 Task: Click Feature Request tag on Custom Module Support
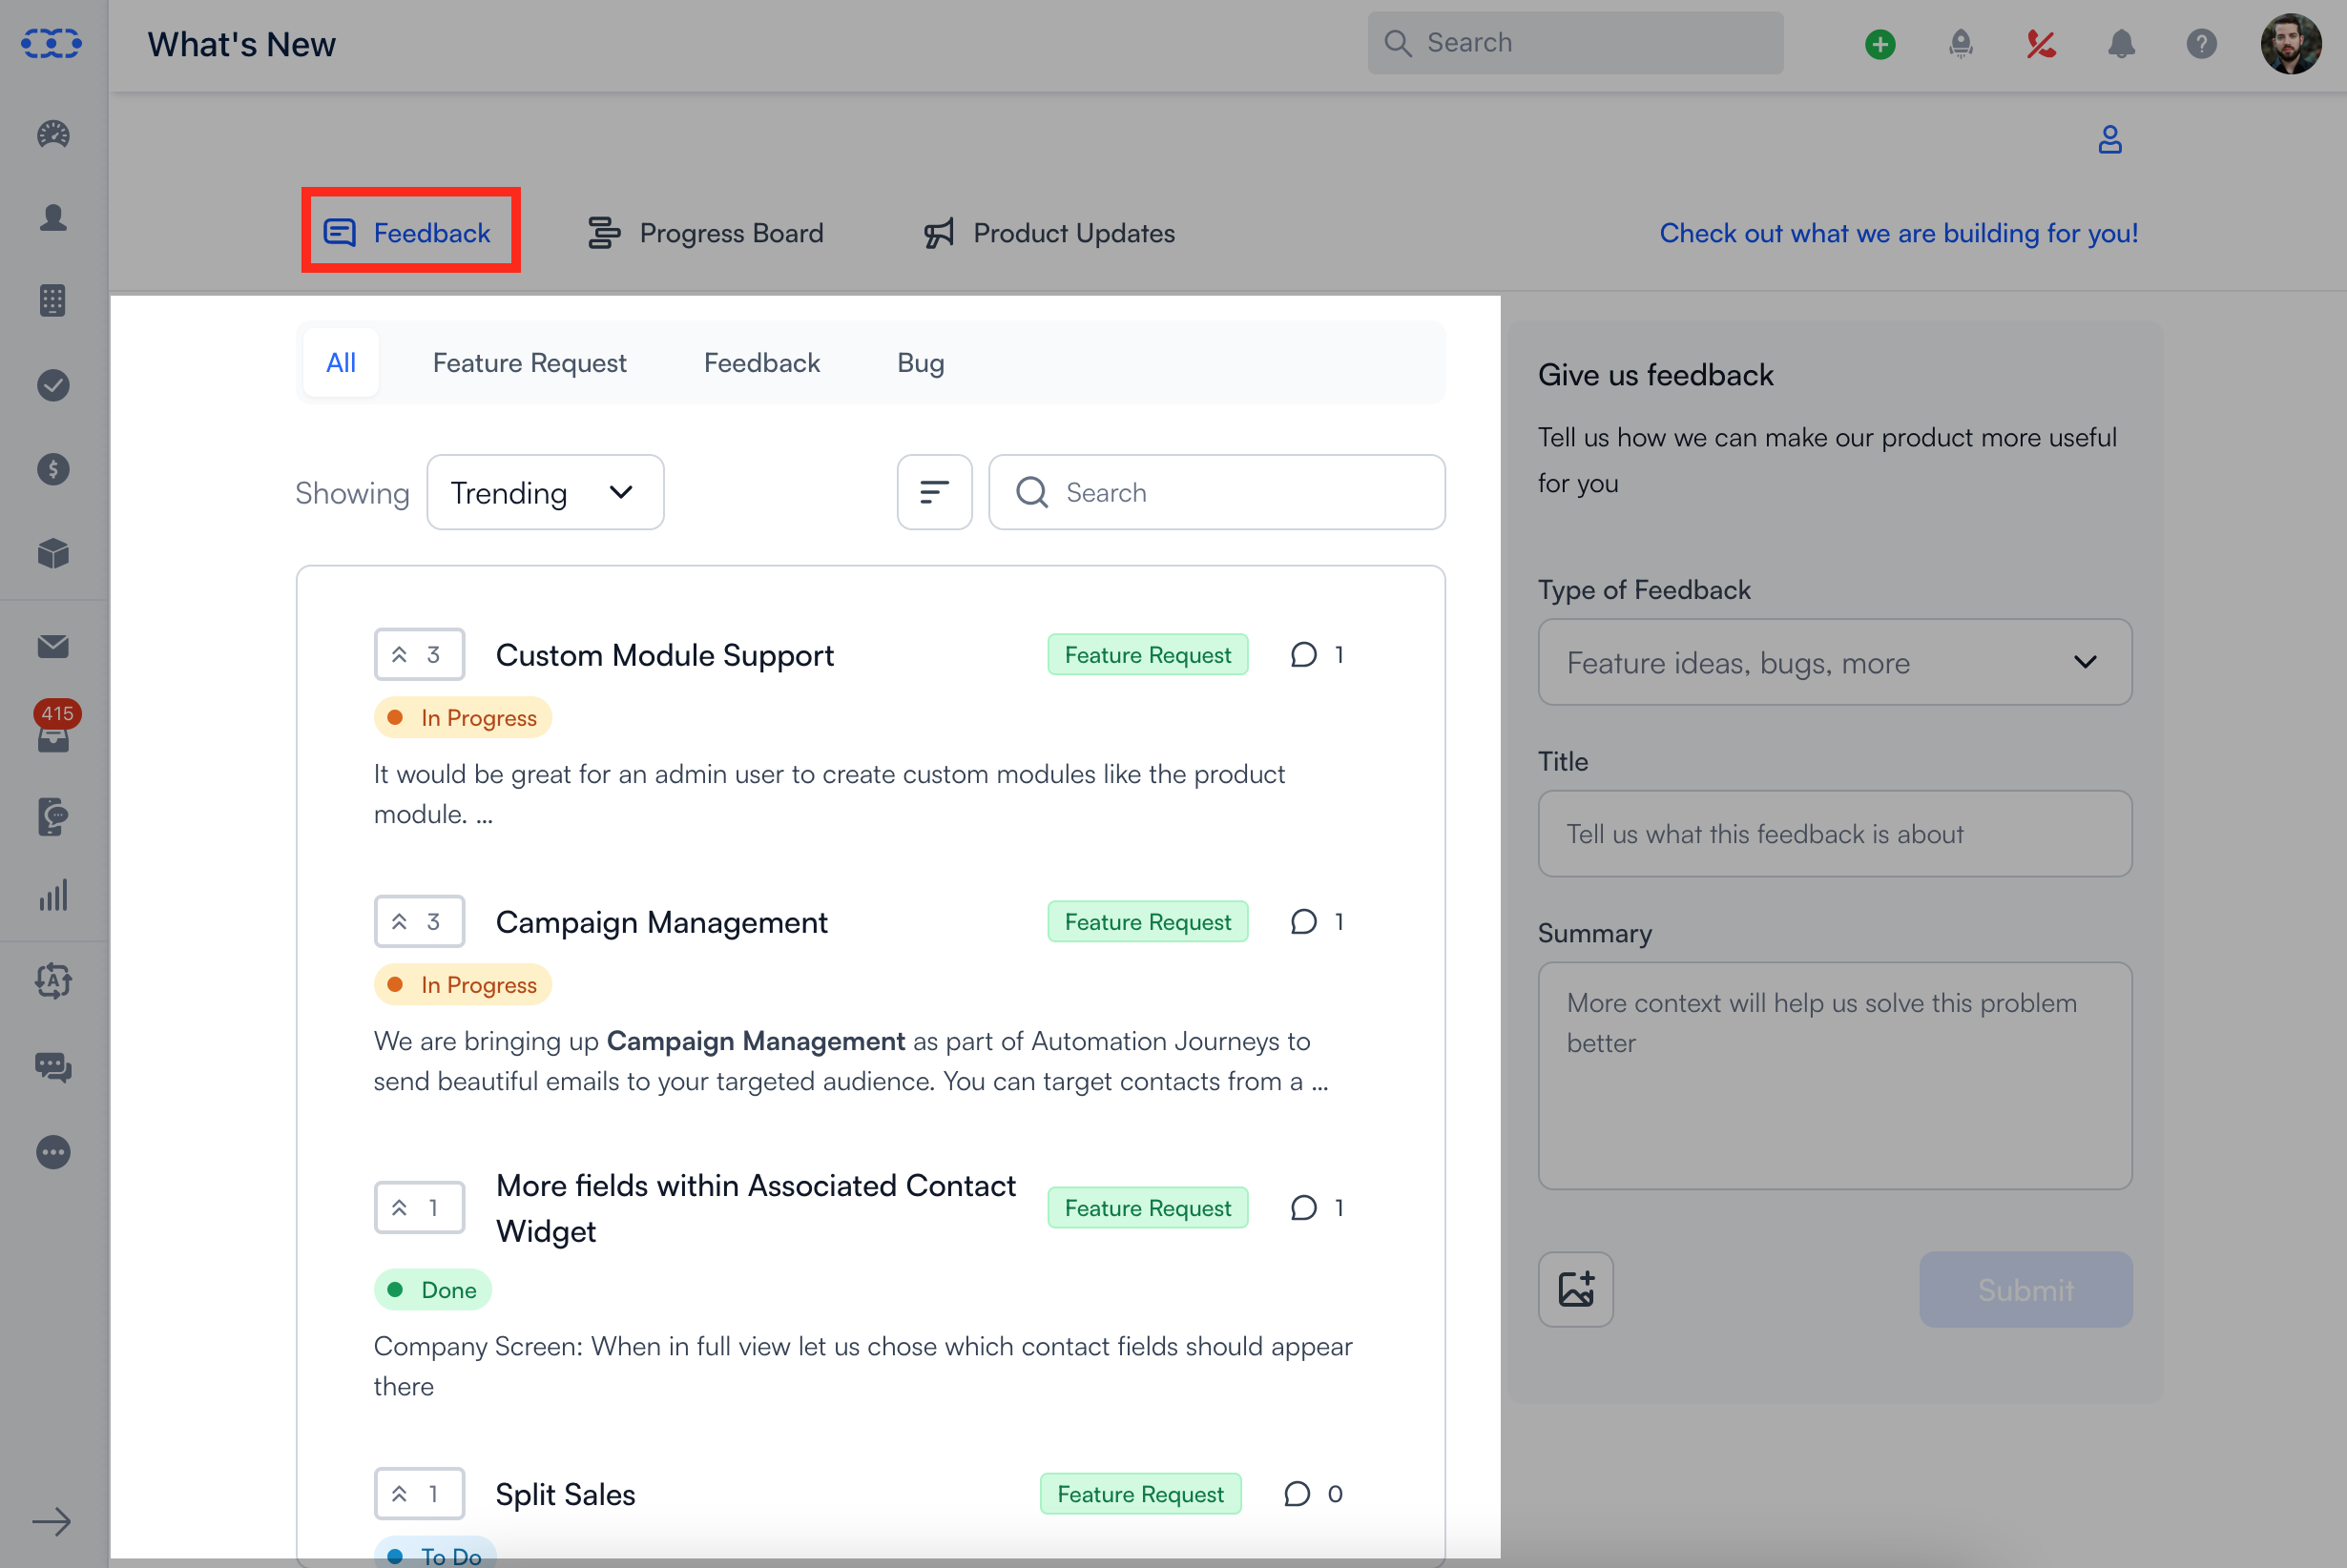tap(1147, 654)
